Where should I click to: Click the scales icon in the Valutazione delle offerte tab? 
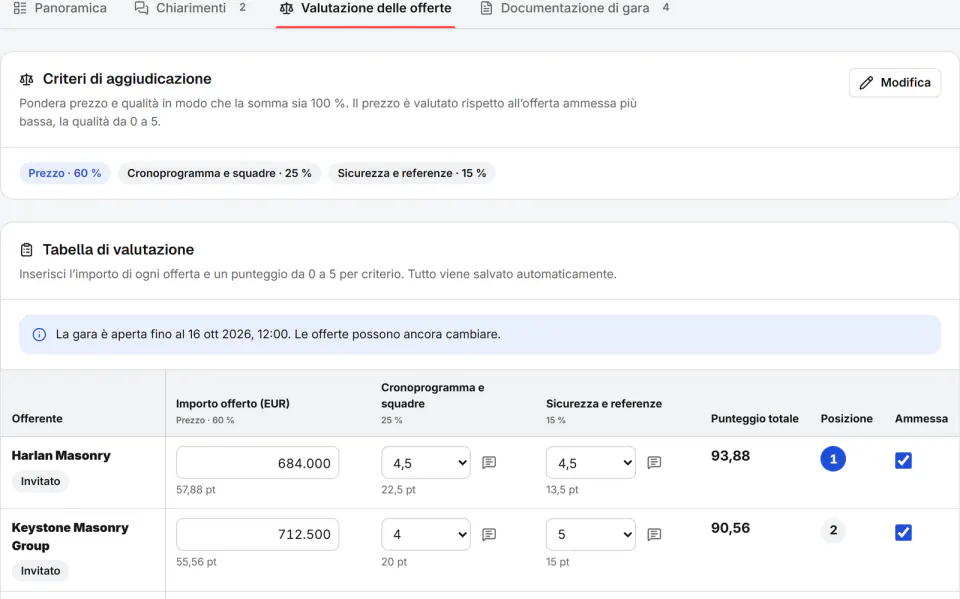[x=287, y=9]
